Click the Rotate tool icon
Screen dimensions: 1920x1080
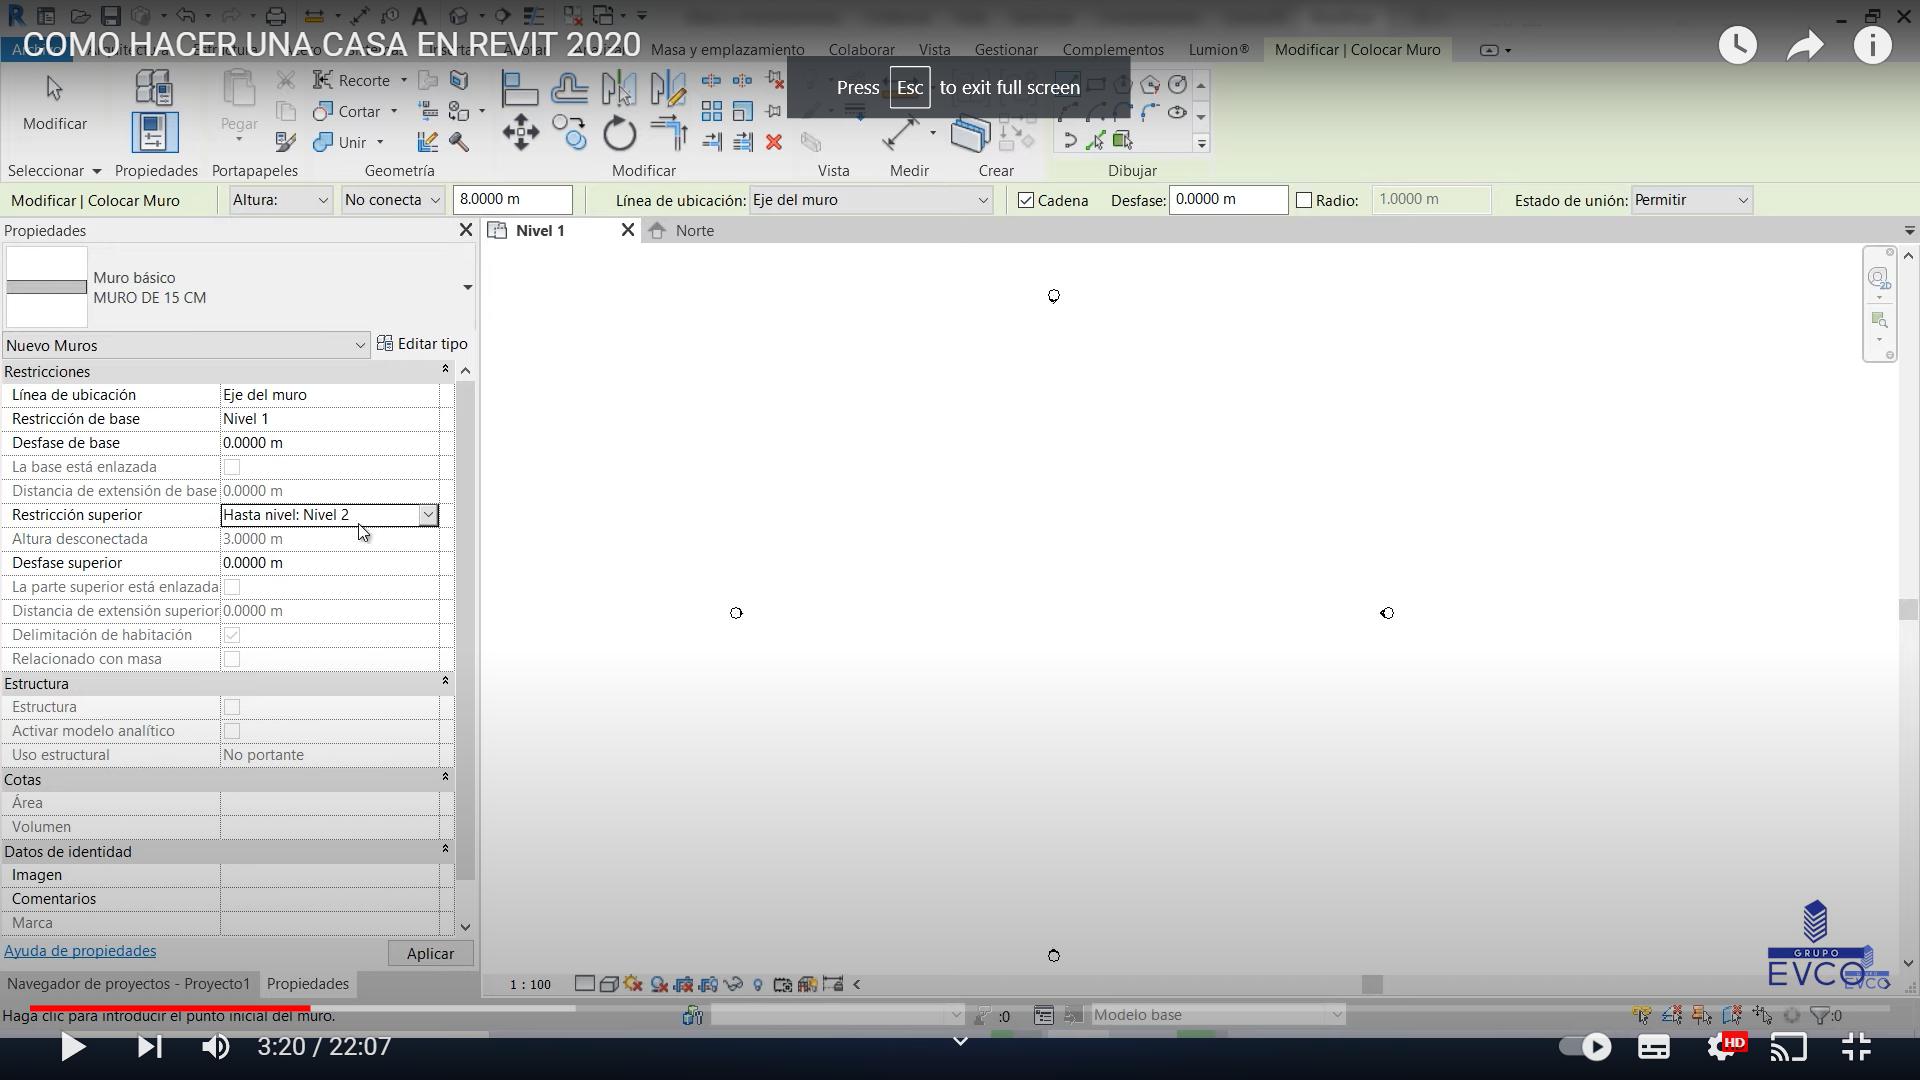click(619, 134)
